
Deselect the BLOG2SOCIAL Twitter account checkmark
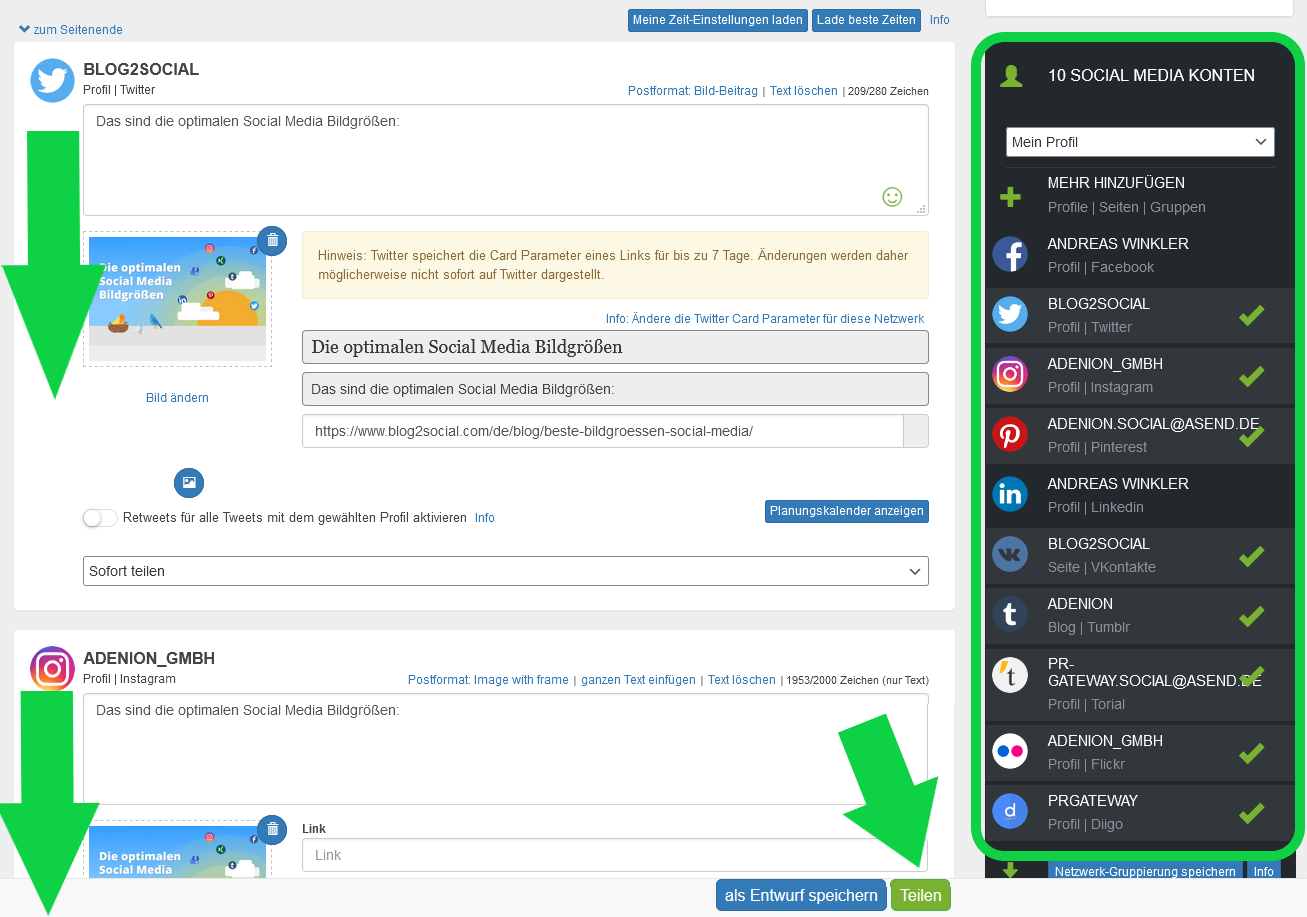click(x=1251, y=315)
